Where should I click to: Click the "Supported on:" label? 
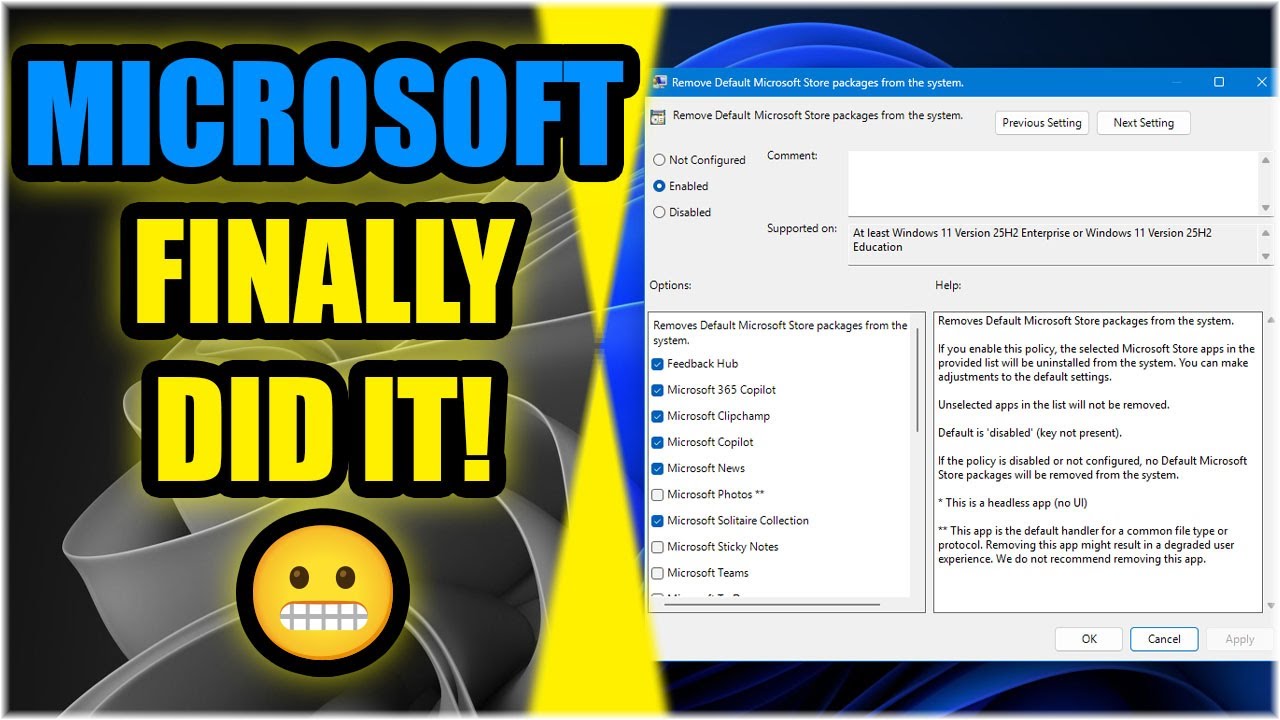tap(801, 229)
